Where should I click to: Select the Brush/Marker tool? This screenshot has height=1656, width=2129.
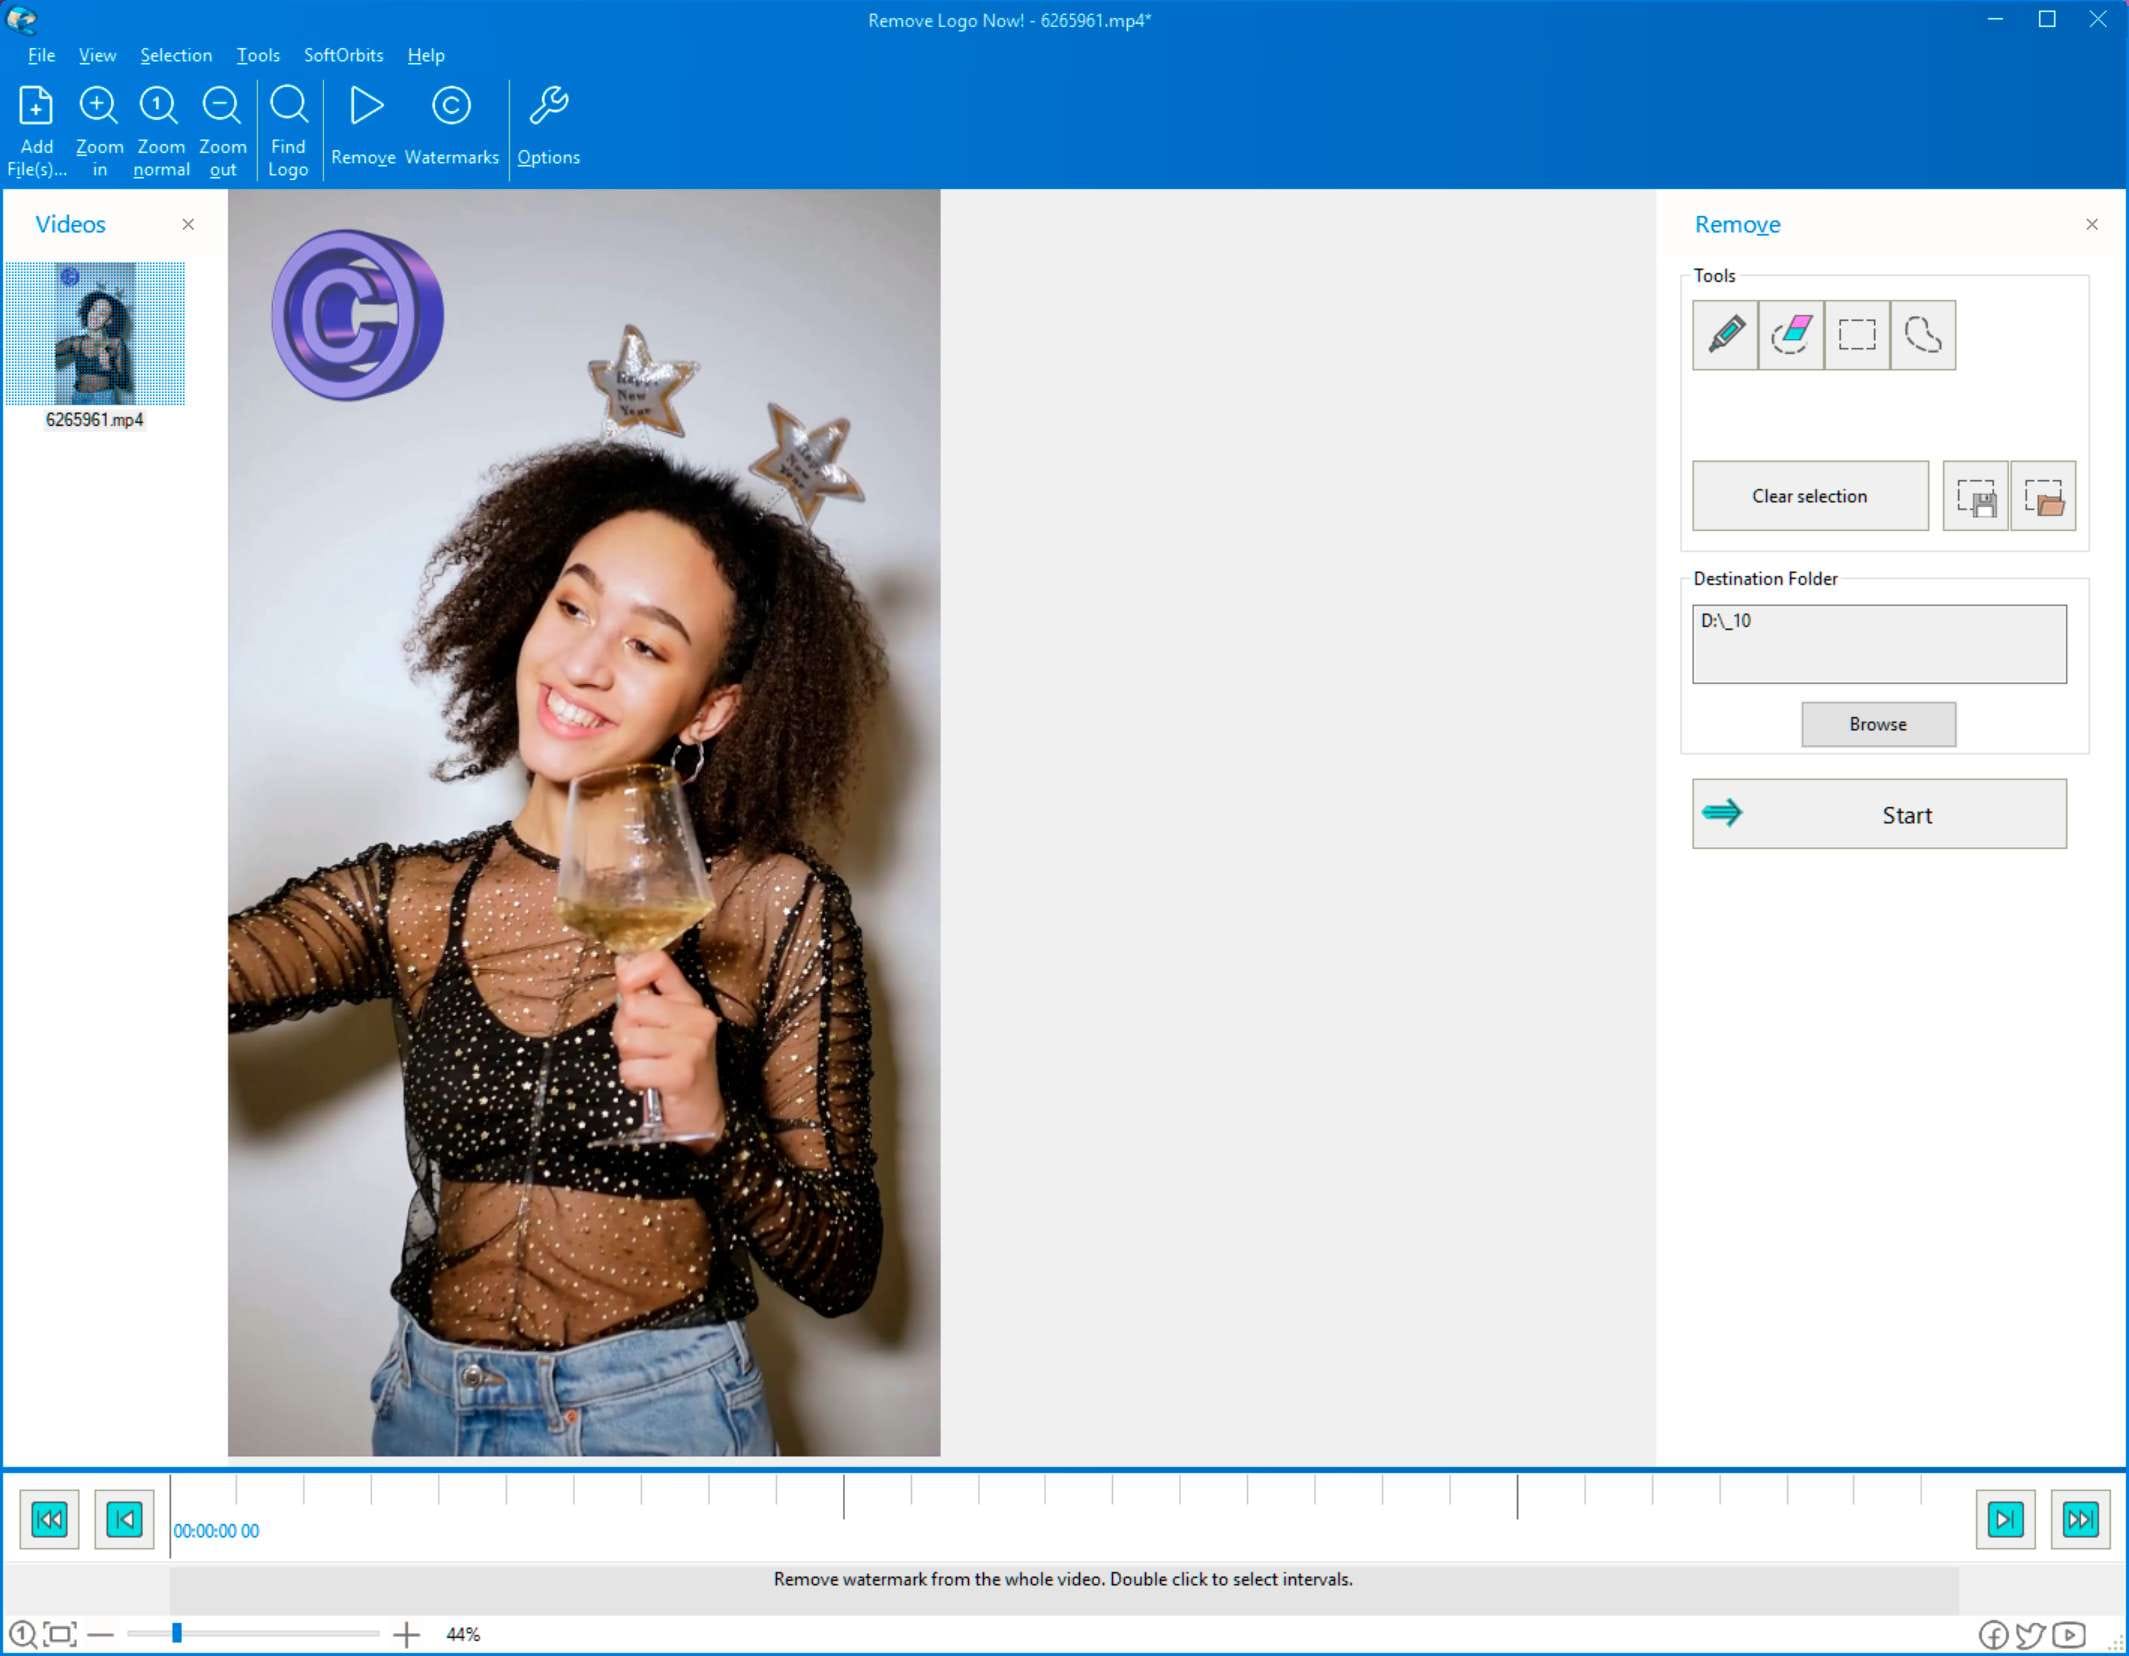[x=1725, y=334]
